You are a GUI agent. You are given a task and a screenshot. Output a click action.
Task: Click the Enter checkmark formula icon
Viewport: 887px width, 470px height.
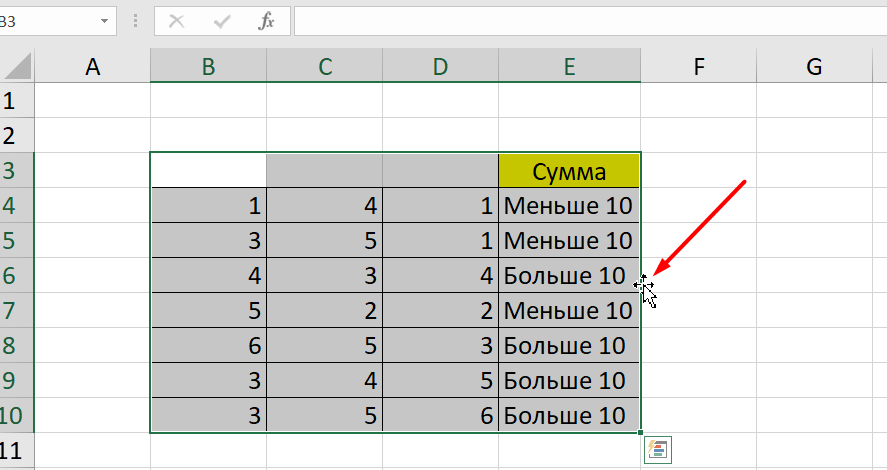pyautogui.click(x=222, y=21)
